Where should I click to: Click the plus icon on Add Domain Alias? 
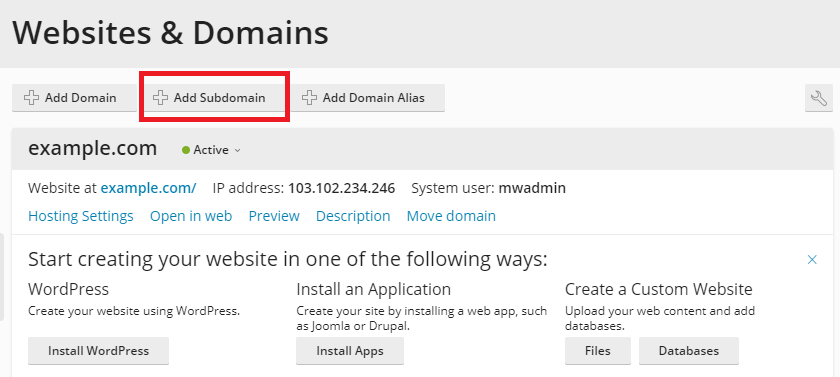point(309,98)
